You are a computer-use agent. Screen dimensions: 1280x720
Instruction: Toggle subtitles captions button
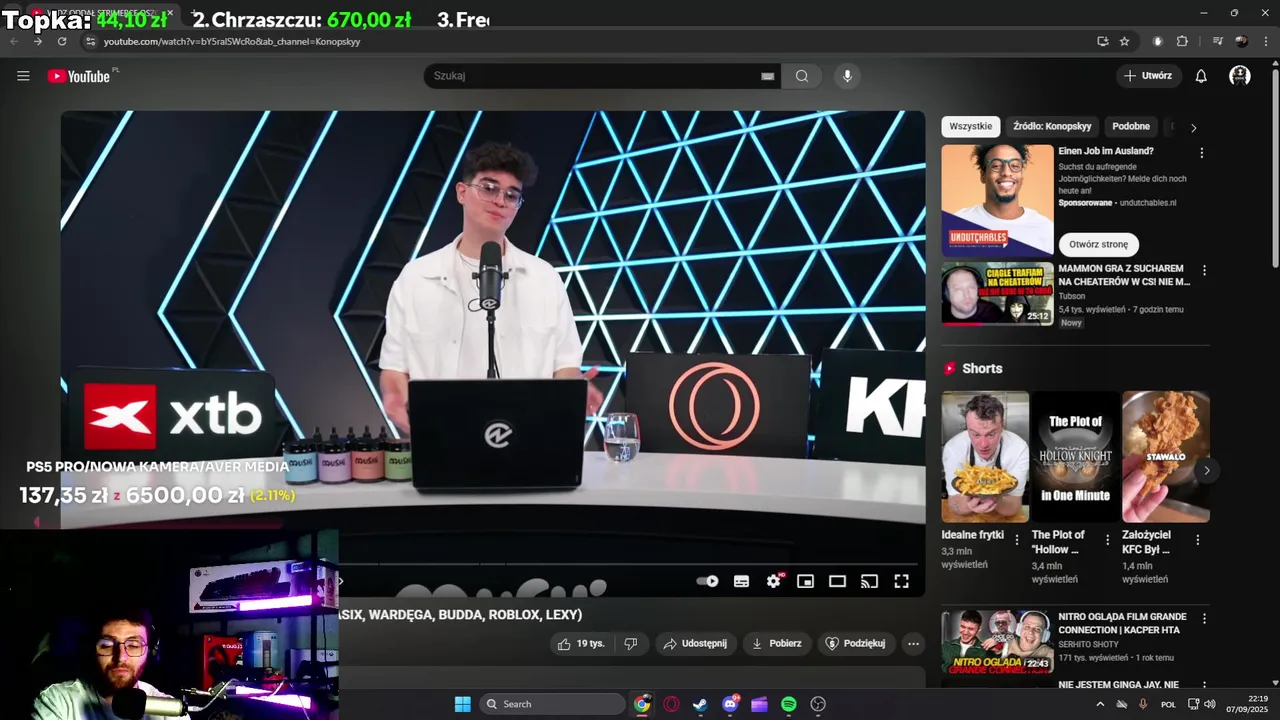tap(741, 581)
